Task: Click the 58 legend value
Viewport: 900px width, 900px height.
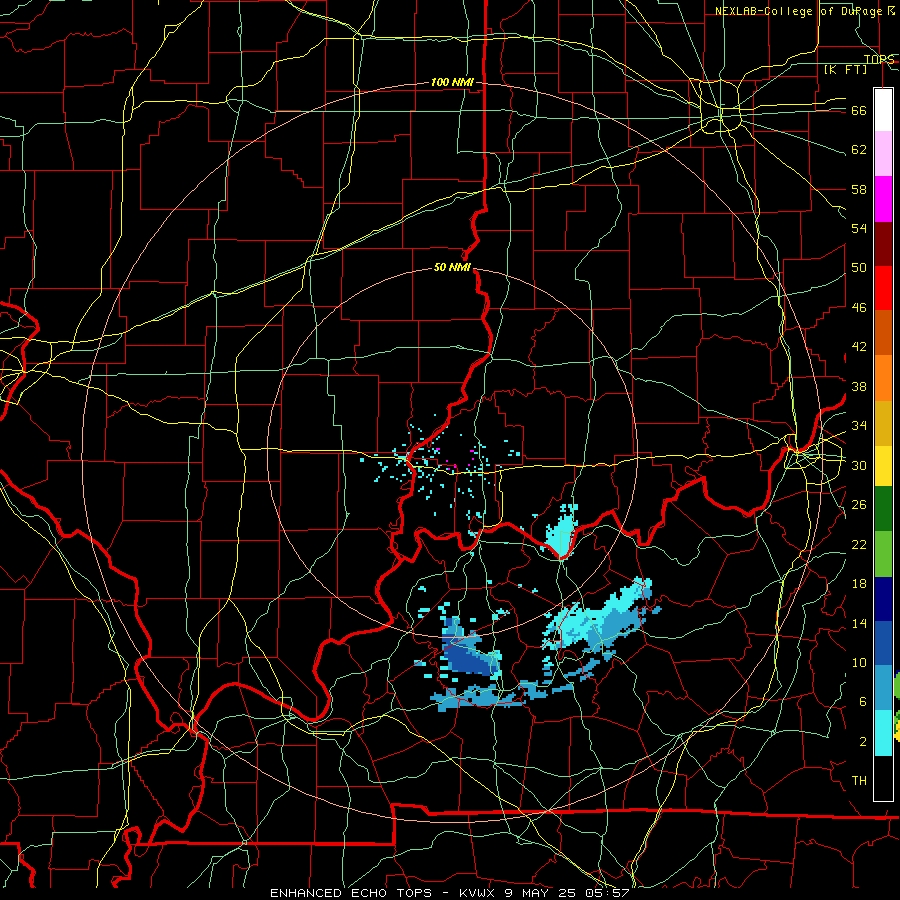Action: (859, 189)
